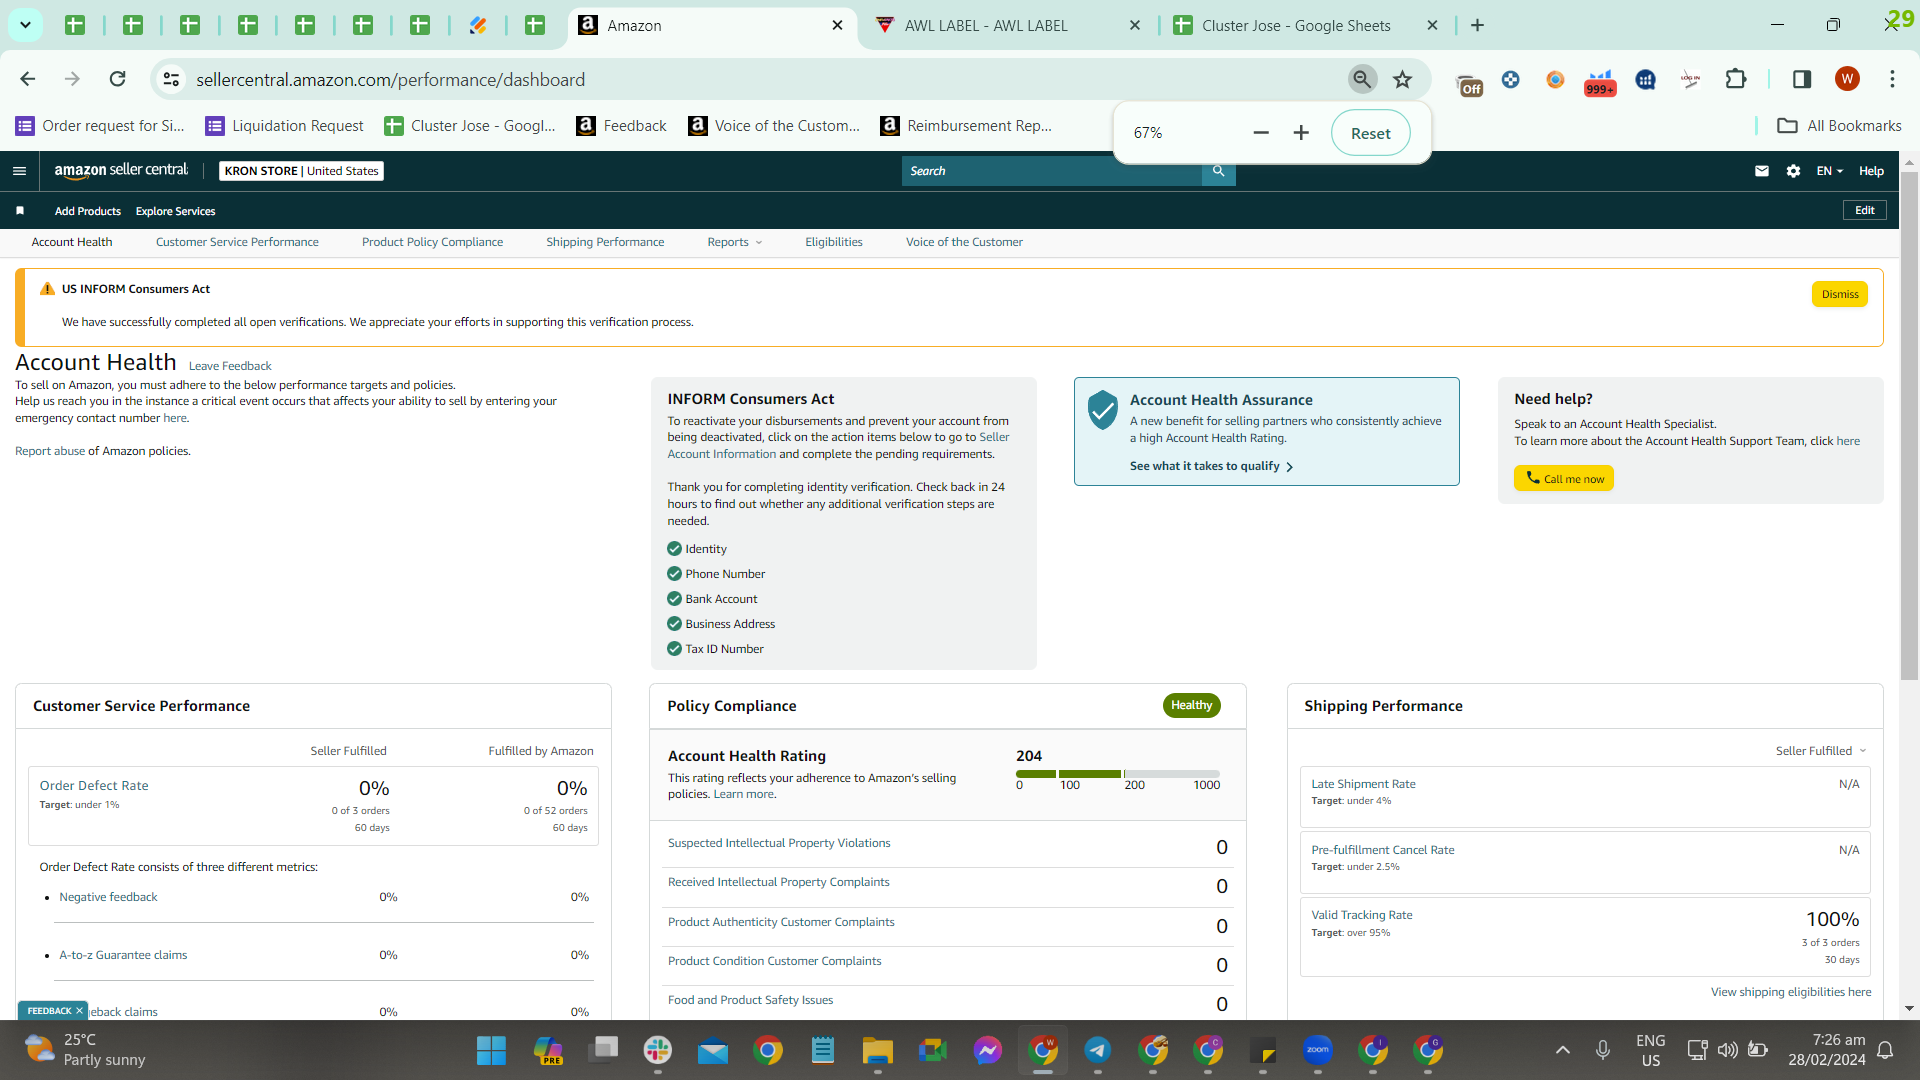Go back using the browser back arrow
1920x1080 pixels.
pos(28,79)
